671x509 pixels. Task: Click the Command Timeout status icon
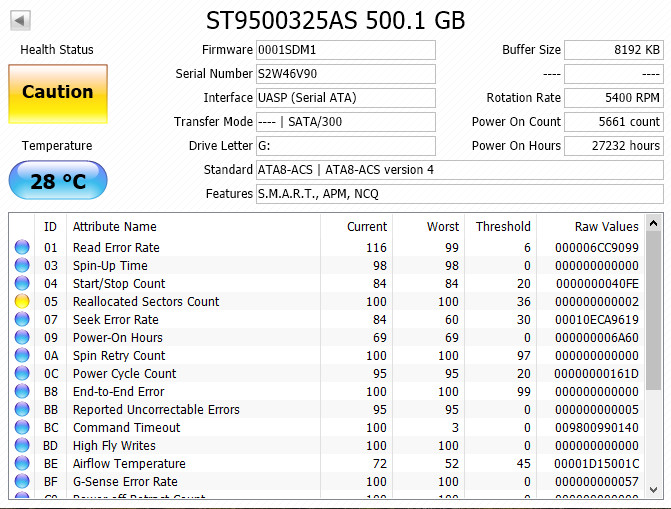tap(22, 428)
